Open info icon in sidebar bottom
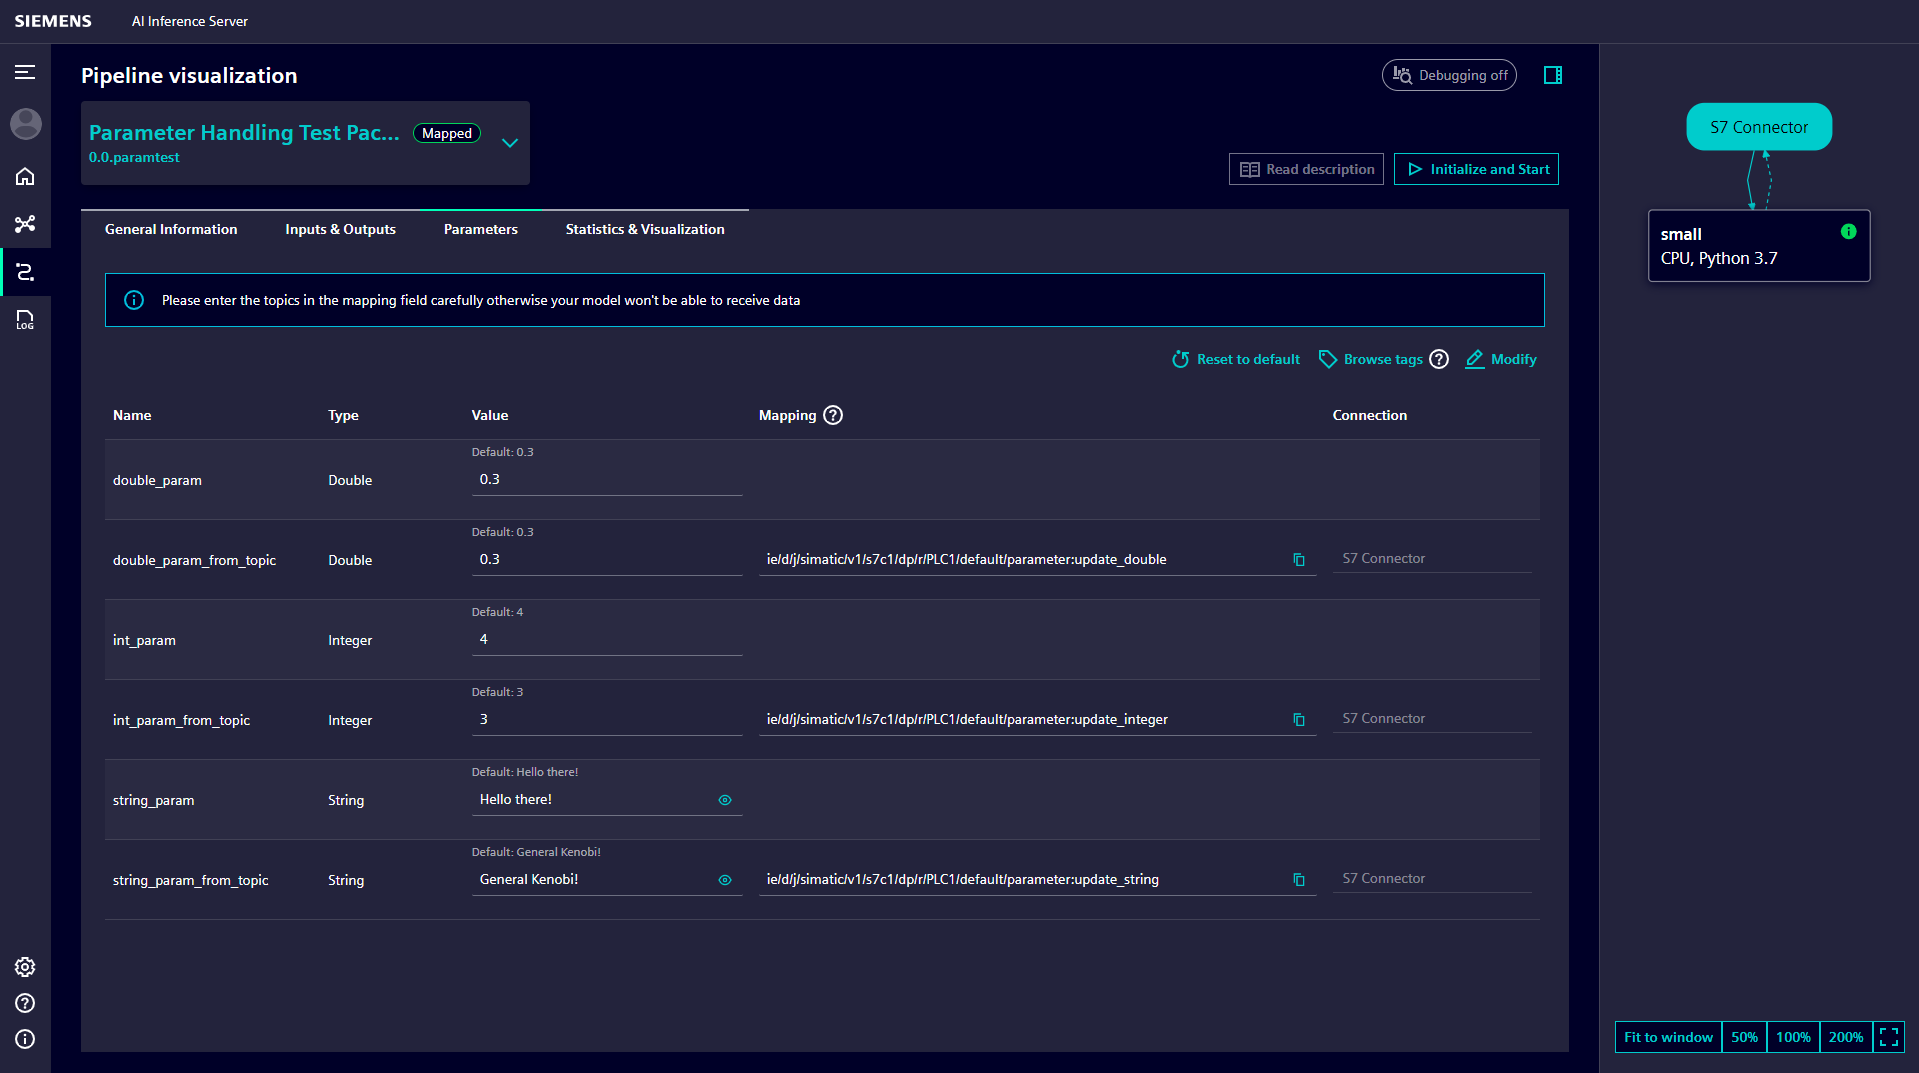The image size is (1919, 1073). (x=25, y=1039)
